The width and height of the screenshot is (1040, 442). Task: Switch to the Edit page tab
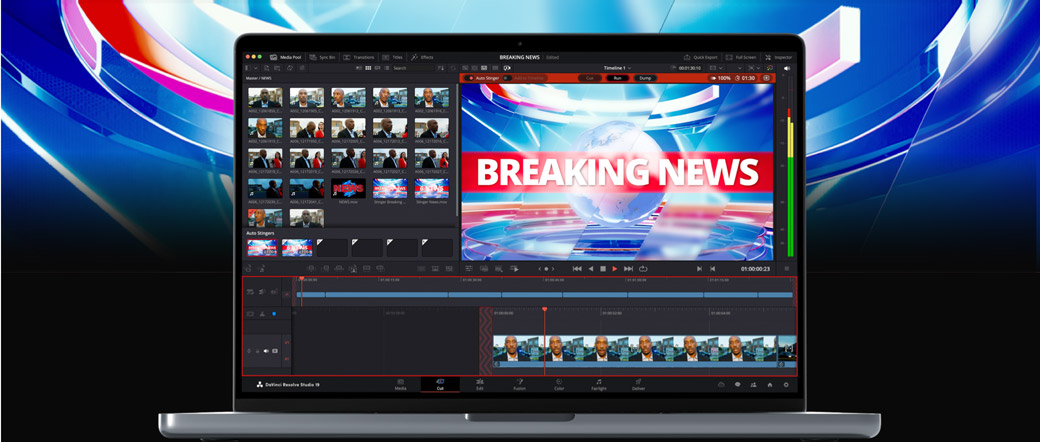(x=479, y=383)
